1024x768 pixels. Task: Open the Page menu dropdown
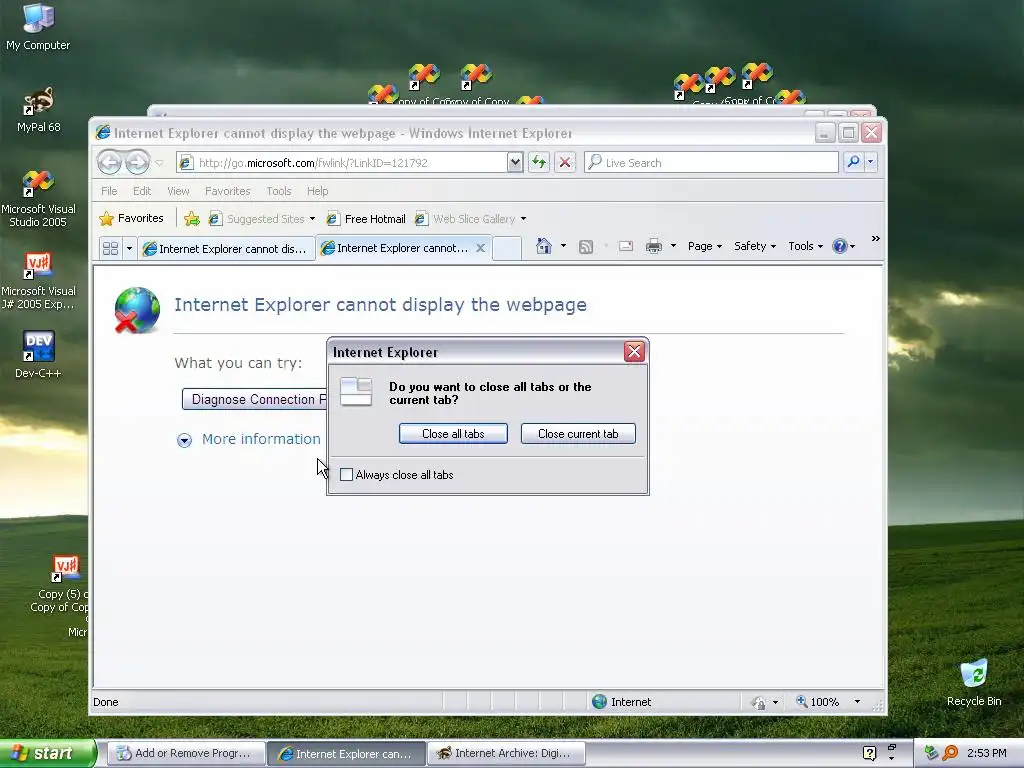(704, 246)
